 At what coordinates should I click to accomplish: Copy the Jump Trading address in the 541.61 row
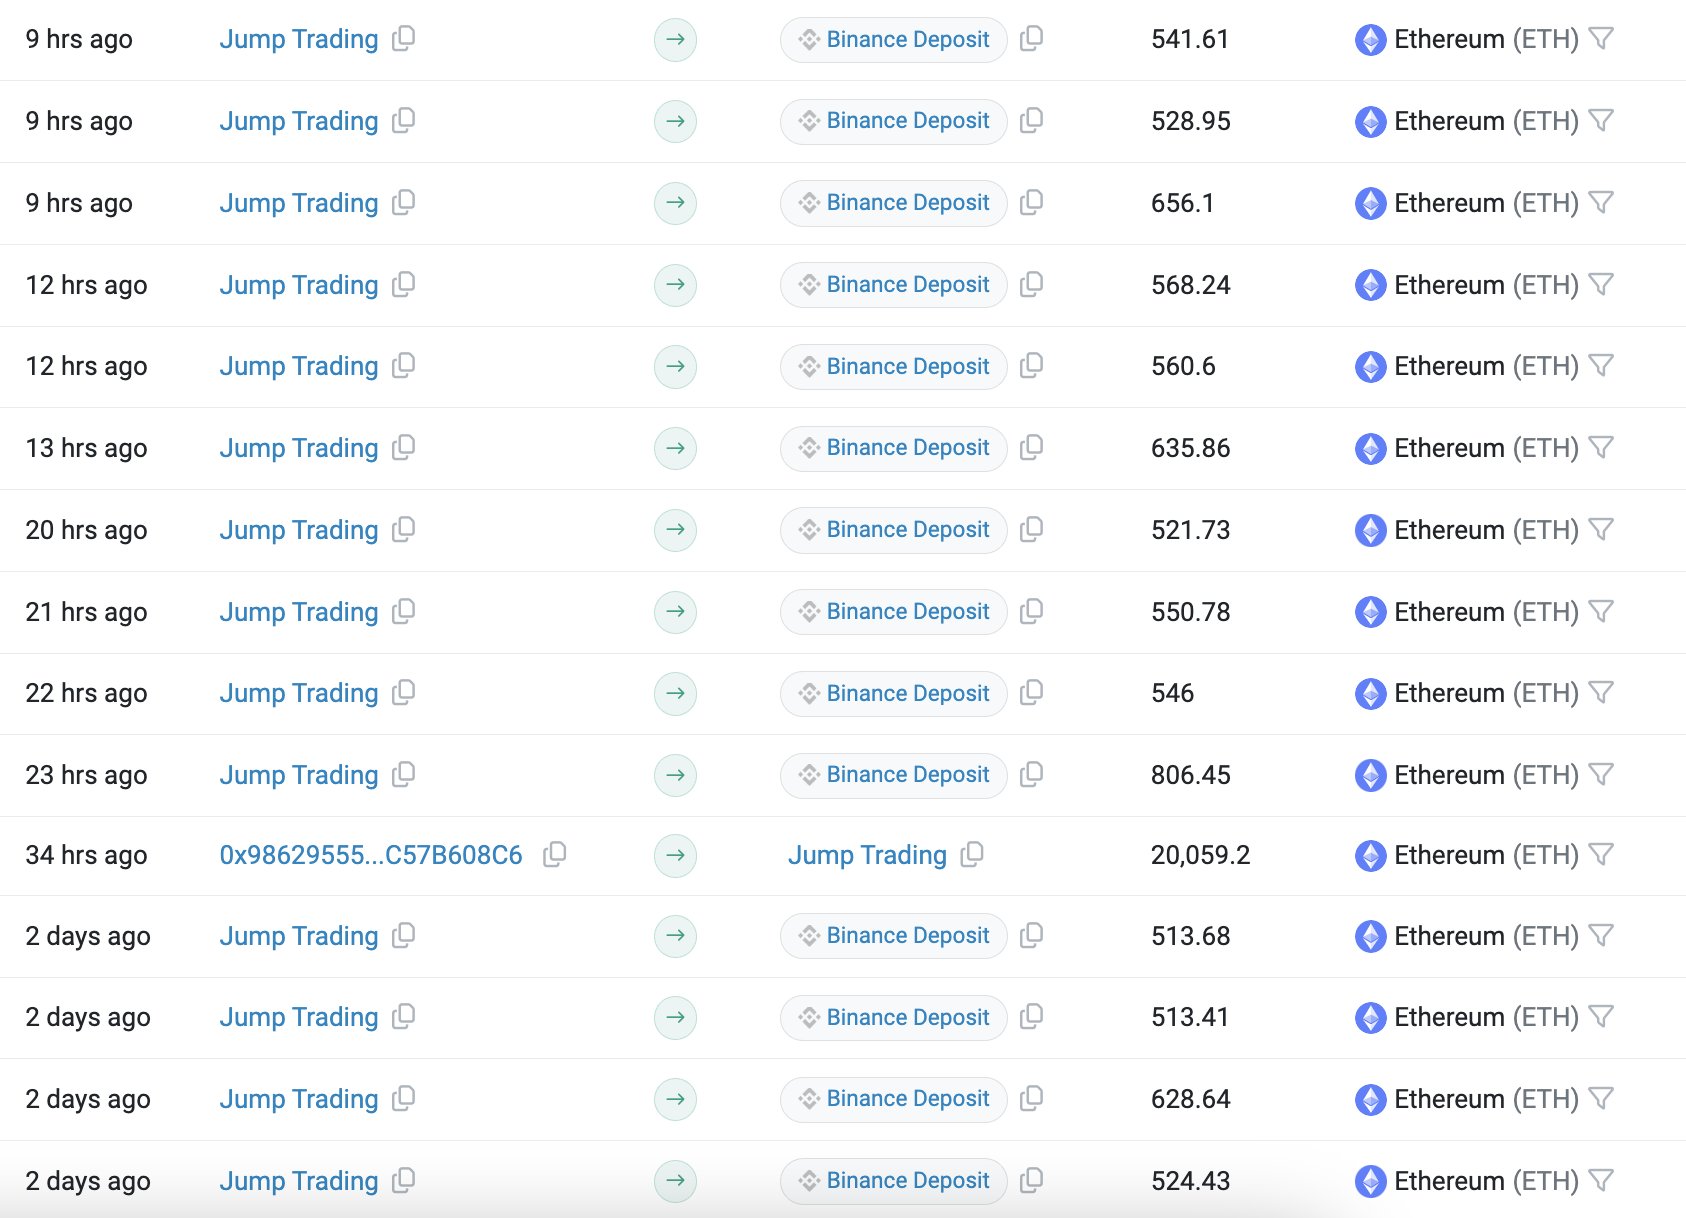click(404, 39)
